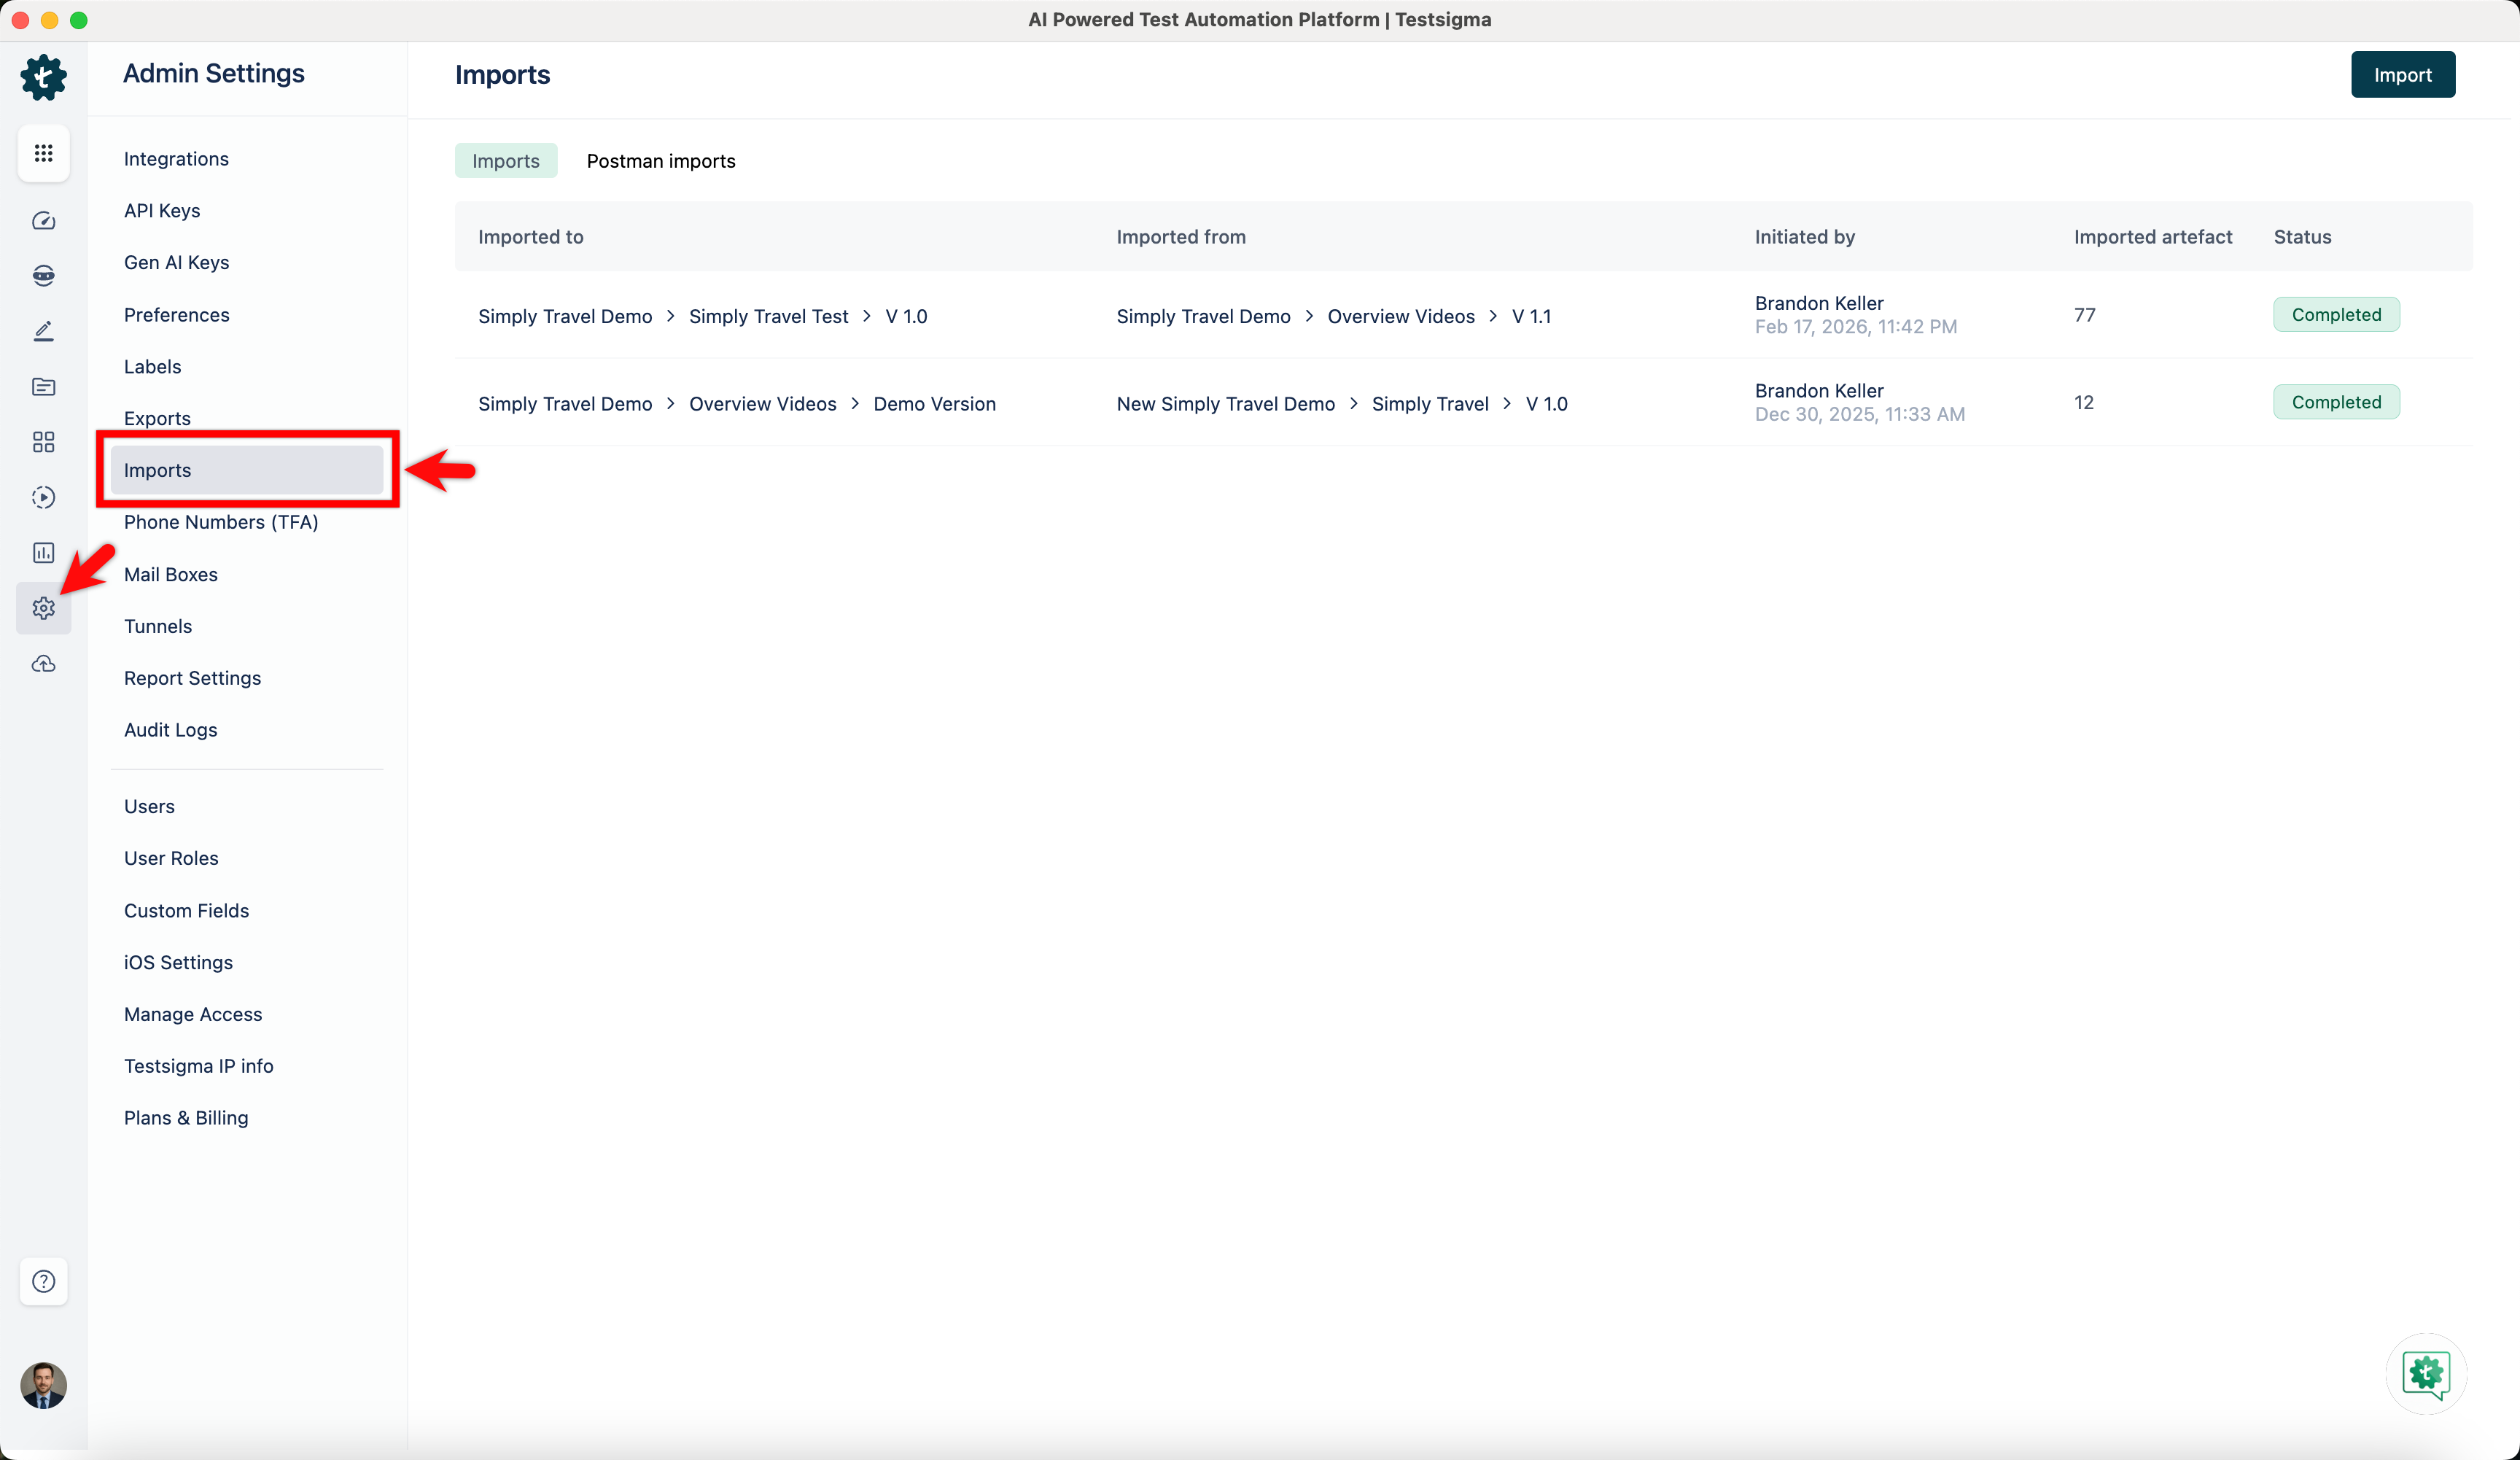Image resolution: width=2520 pixels, height=1460 pixels.
Task: Open Plans & Billing settings
Action: click(x=186, y=1118)
